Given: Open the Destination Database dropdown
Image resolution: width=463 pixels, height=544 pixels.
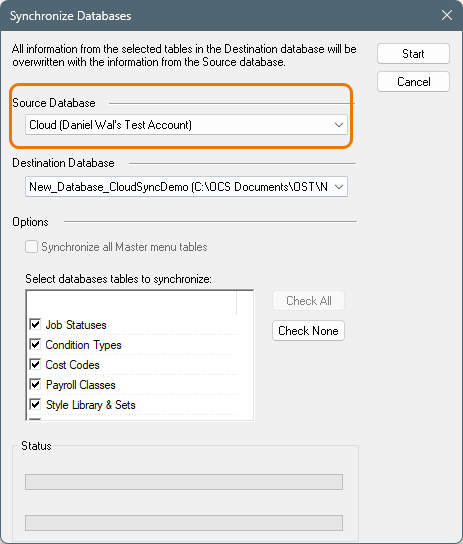Looking at the screenshot, I should 186,187.
